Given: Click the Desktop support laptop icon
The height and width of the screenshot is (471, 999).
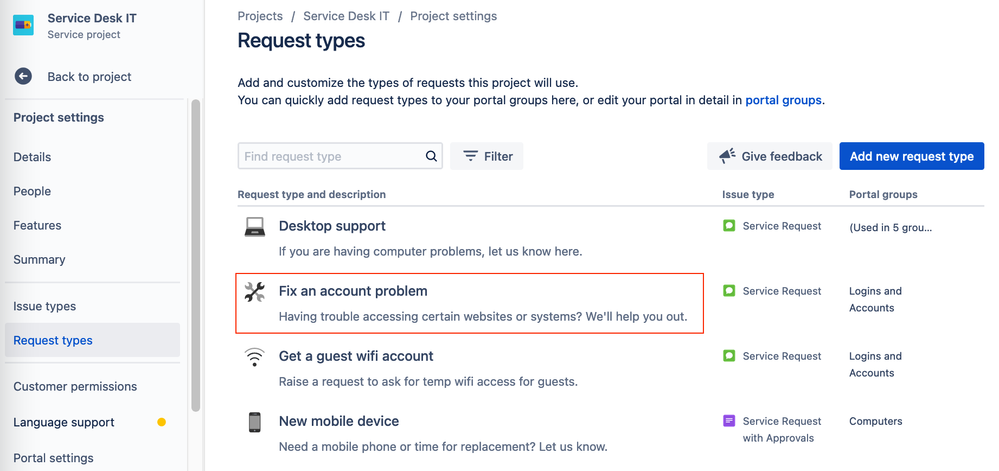Looking at the screenshot, I should (255, 227).
